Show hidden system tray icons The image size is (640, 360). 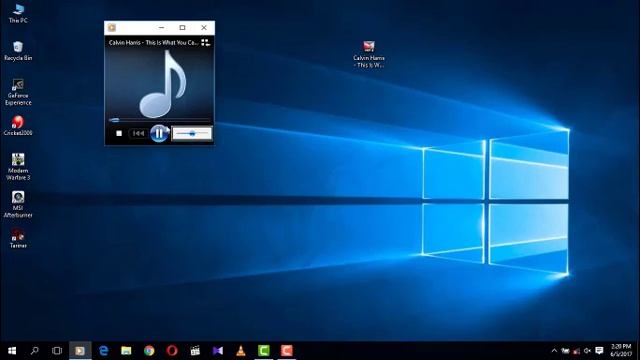coord(554,351)
